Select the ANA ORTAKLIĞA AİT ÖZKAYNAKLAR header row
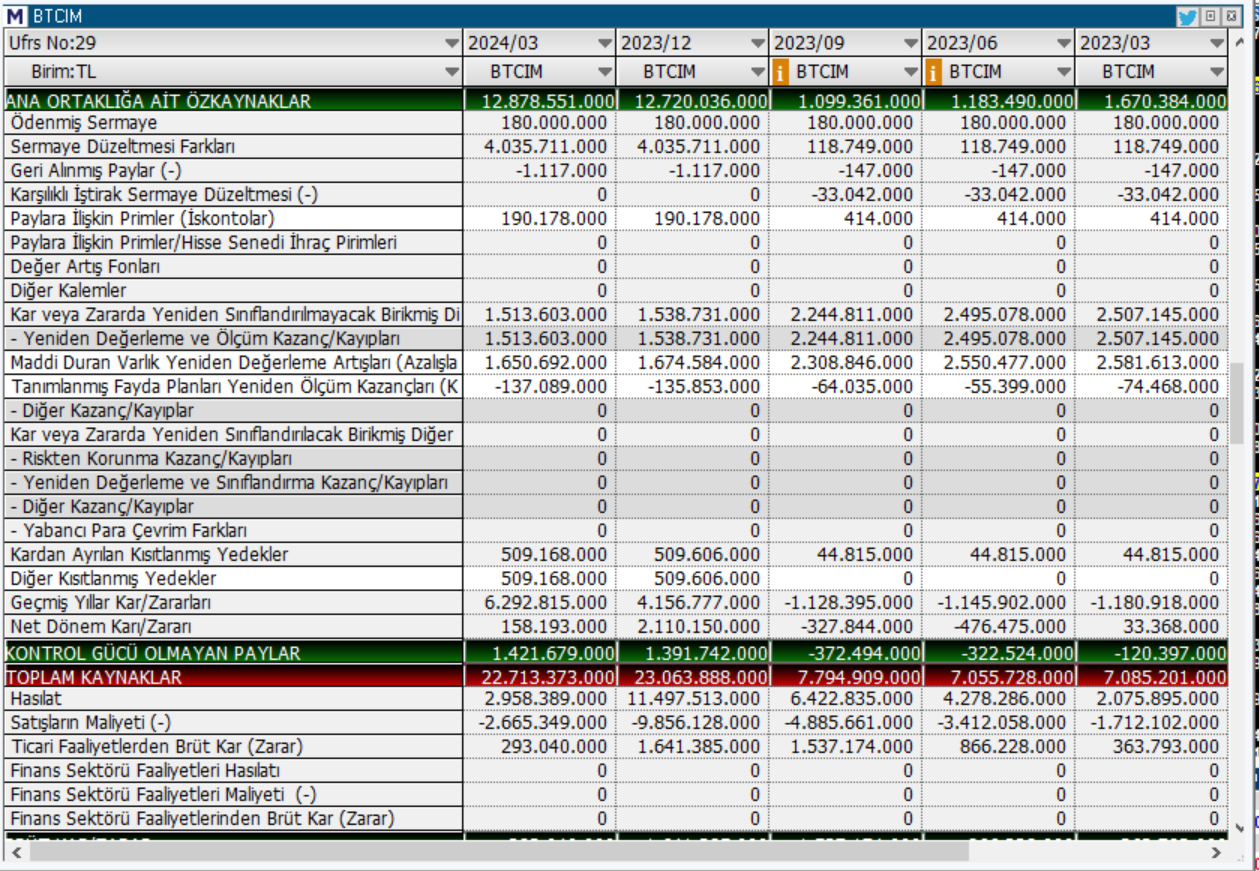 [234, 100]
